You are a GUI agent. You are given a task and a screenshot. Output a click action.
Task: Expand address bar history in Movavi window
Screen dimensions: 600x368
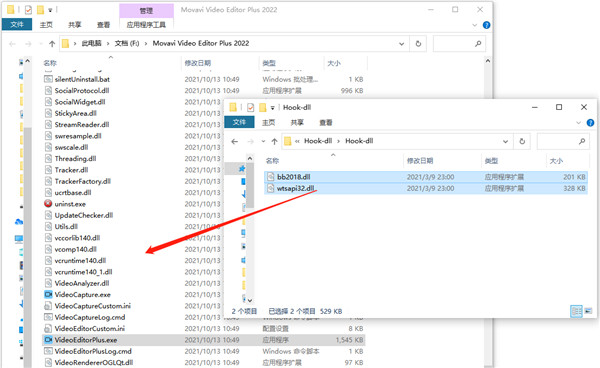tap(401, 44)
